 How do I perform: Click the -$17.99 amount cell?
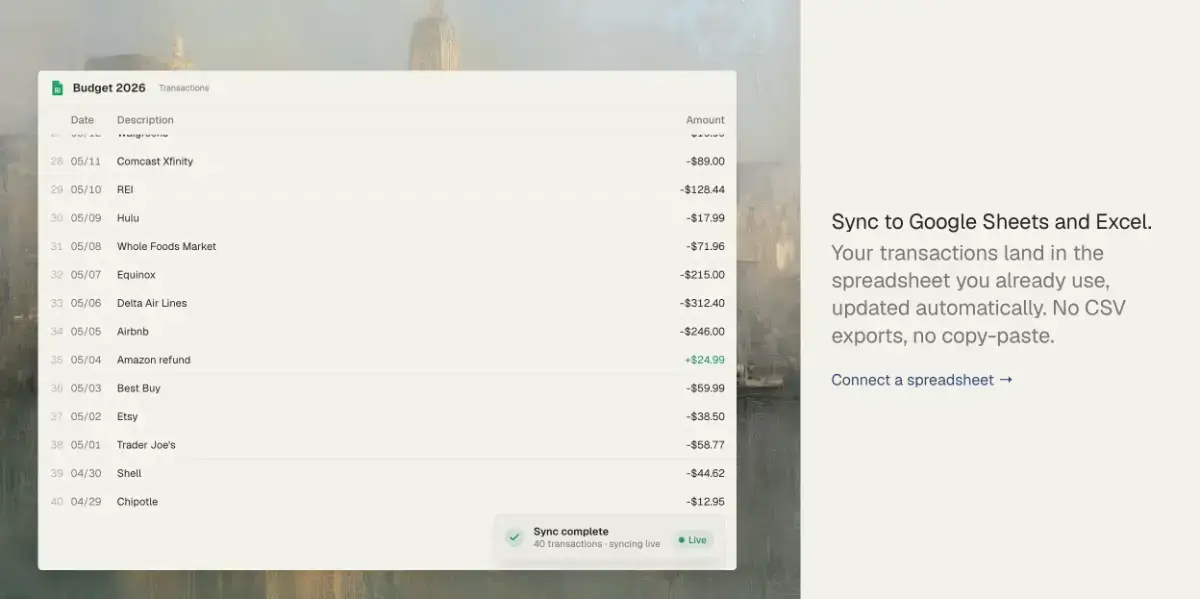point(705,218)
